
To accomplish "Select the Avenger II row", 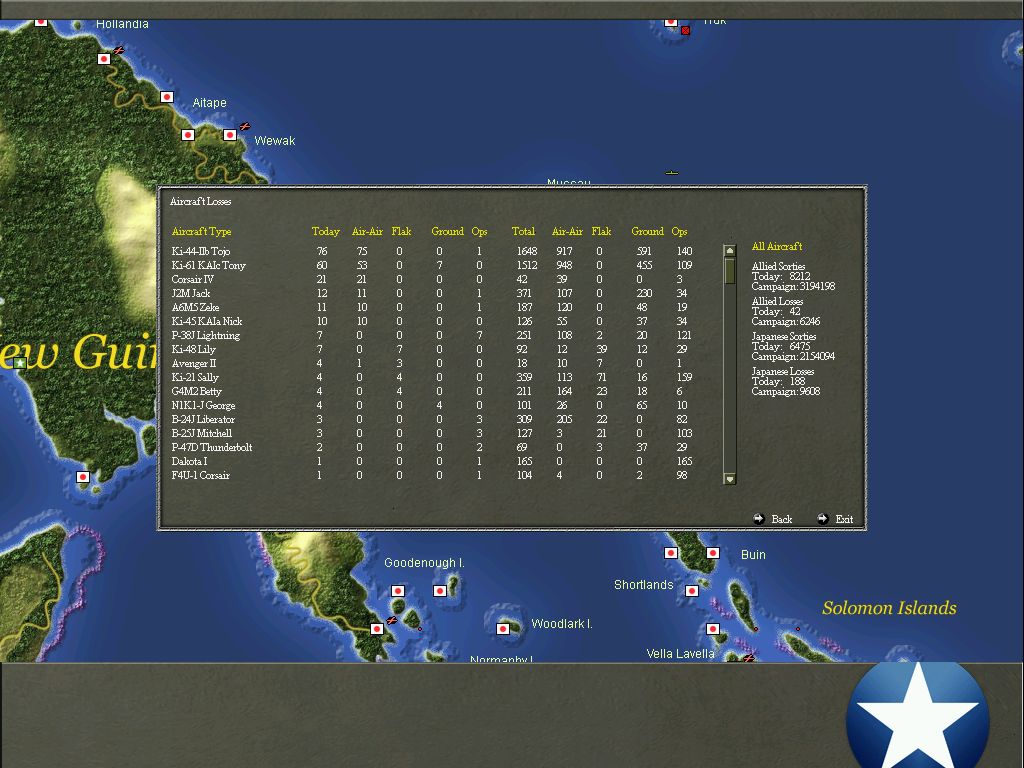I will pyautogui.click(x=432, y=364).
